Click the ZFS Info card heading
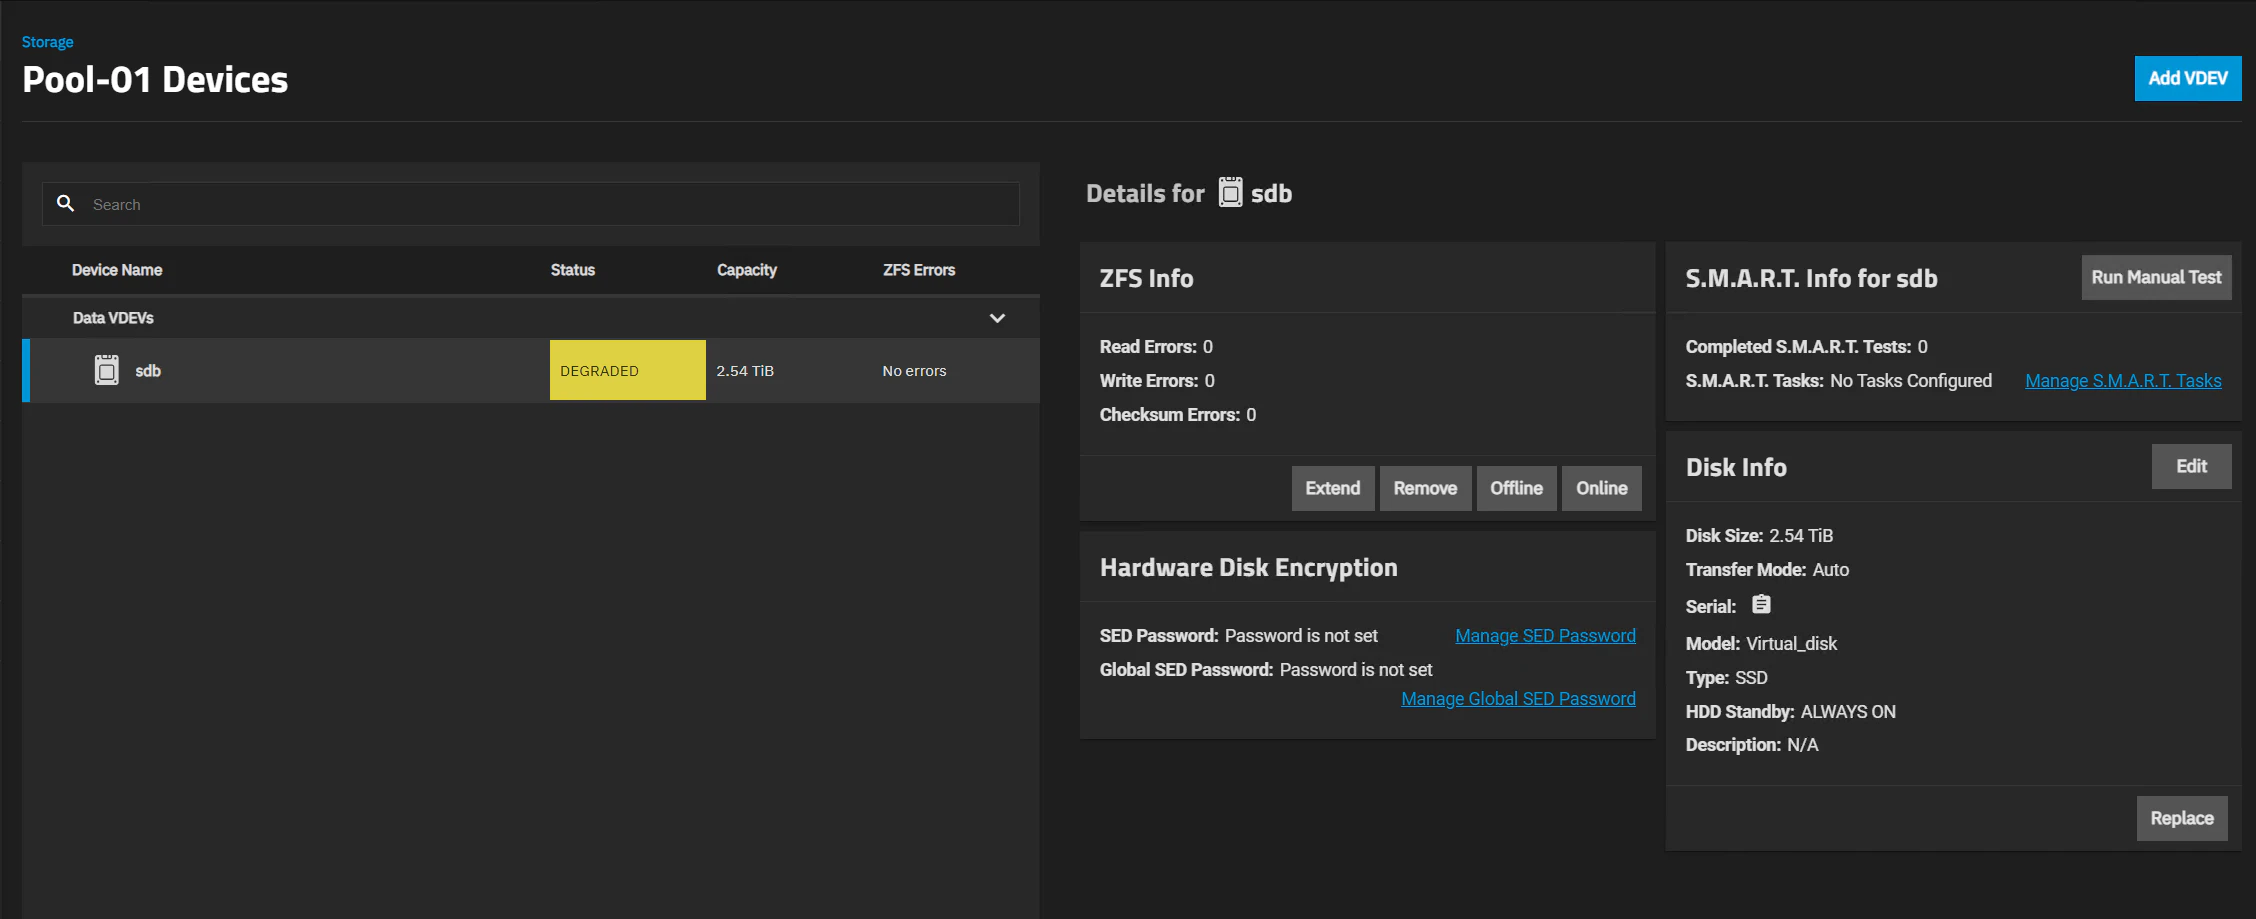The width and height of the screenshot is (2256, 919). click(x=1146, y=278)
